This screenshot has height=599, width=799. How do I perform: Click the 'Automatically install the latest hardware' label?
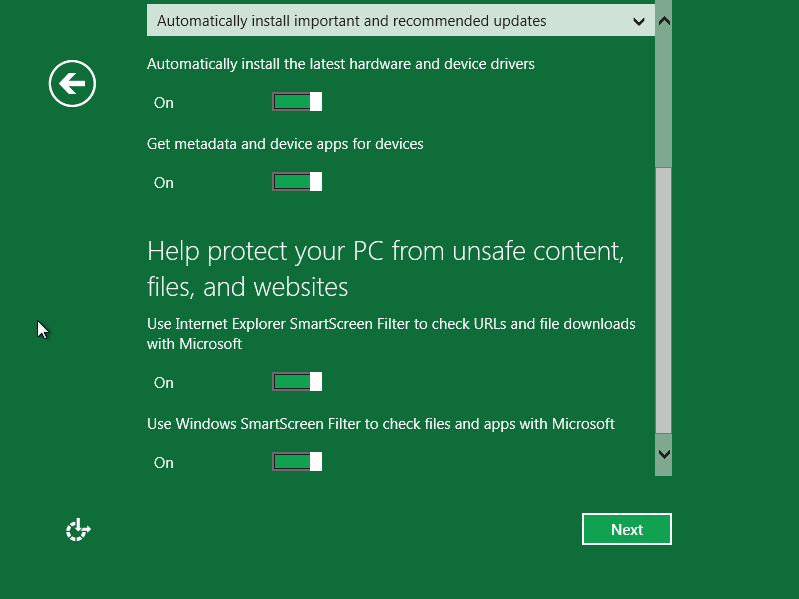340,64
